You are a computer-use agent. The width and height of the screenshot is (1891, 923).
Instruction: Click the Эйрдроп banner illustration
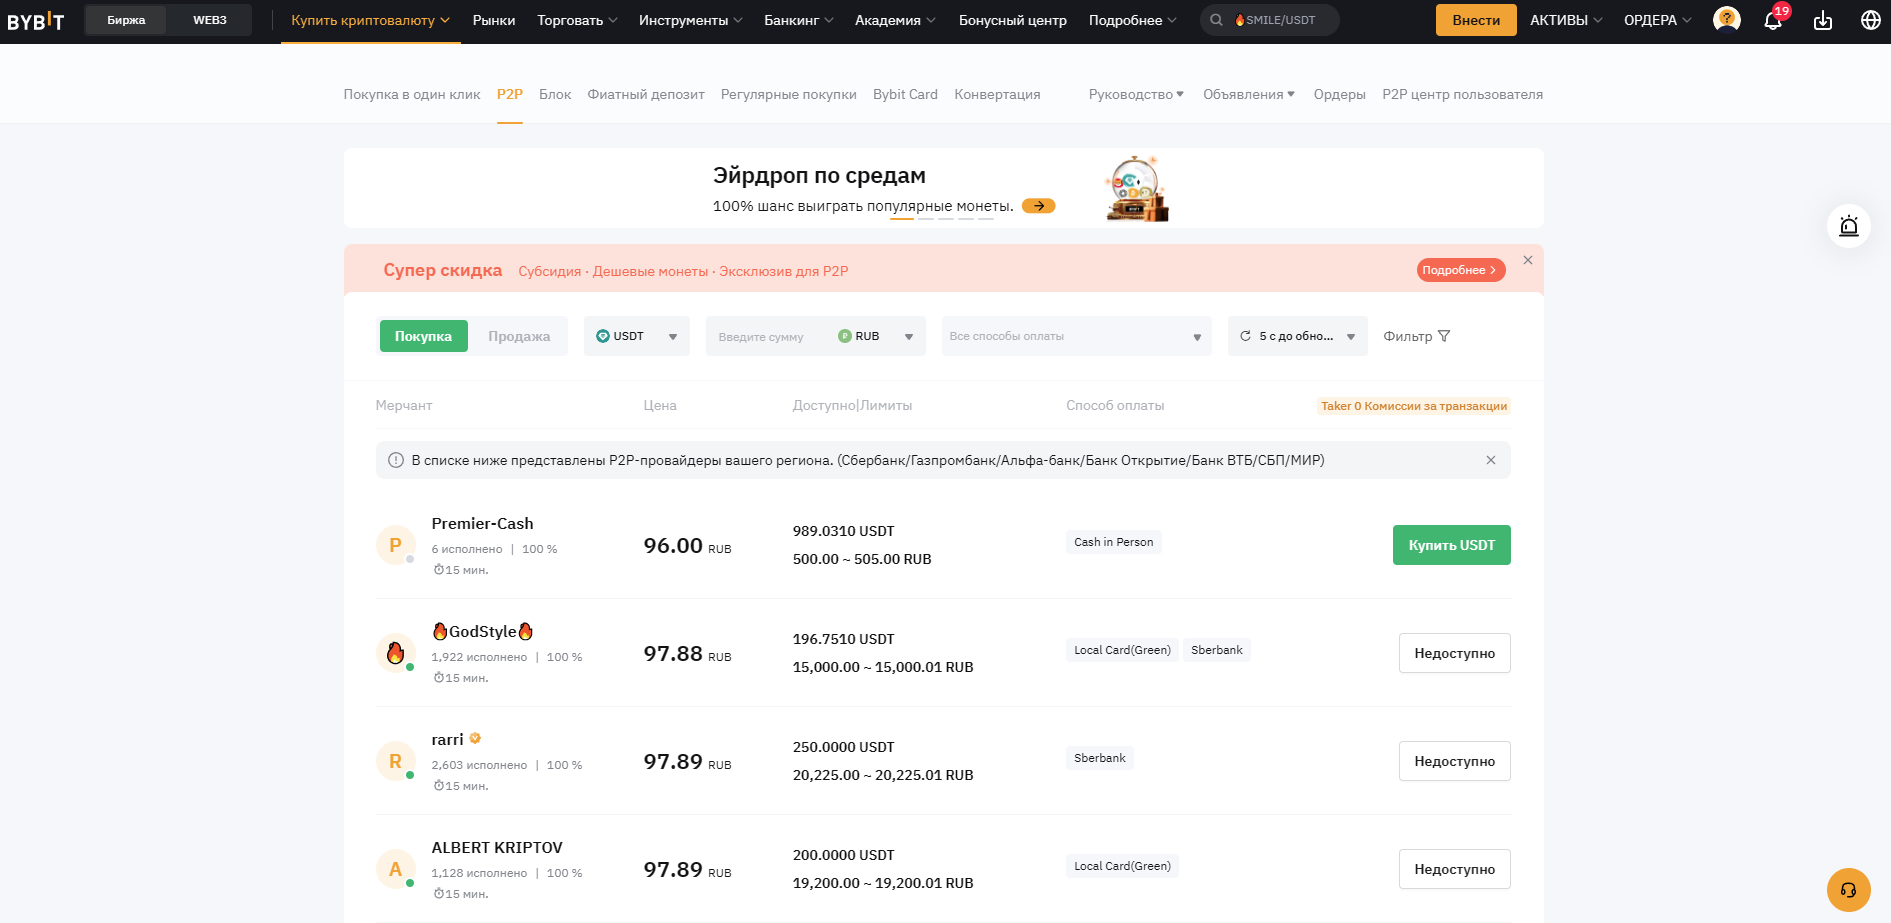[1137, 188]
